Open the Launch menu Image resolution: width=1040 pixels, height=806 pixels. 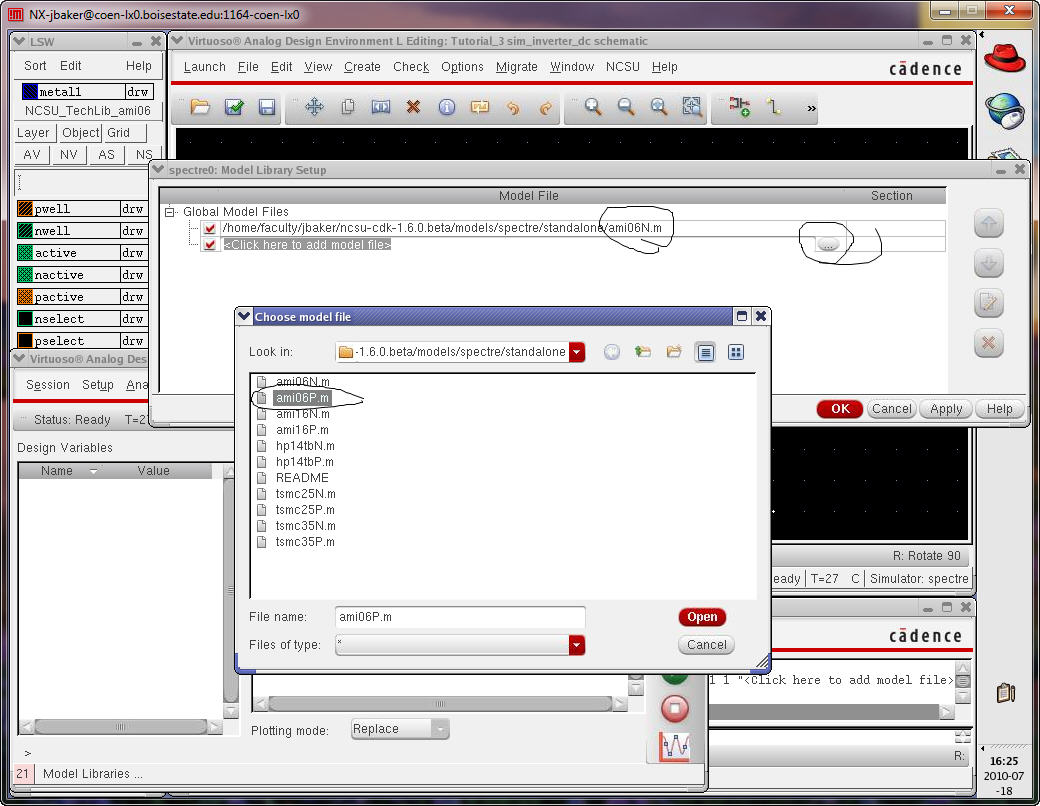204,67
